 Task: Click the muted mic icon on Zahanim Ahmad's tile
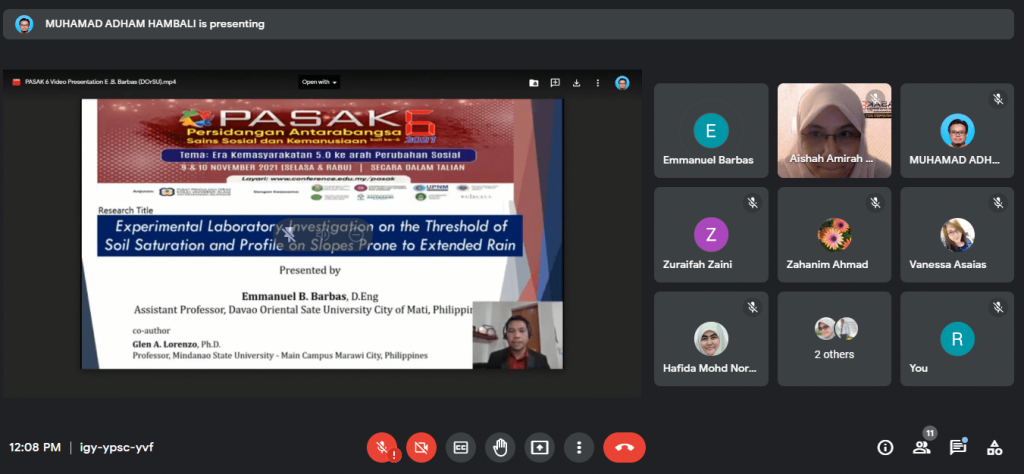tap(875, 203)
